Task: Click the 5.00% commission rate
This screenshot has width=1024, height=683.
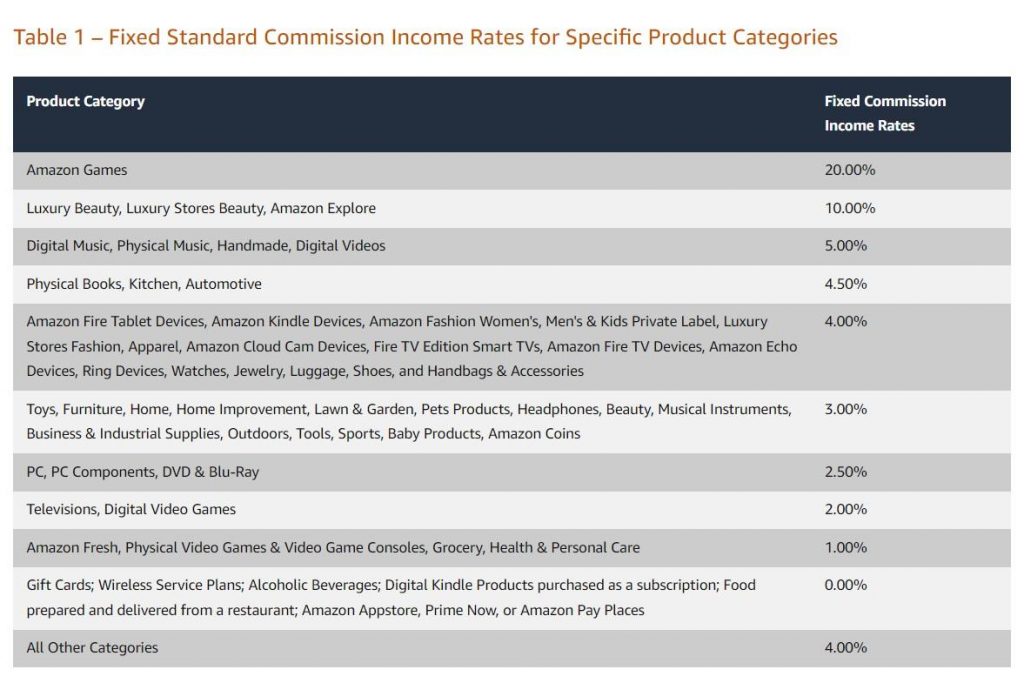Action: coord(846,246)
